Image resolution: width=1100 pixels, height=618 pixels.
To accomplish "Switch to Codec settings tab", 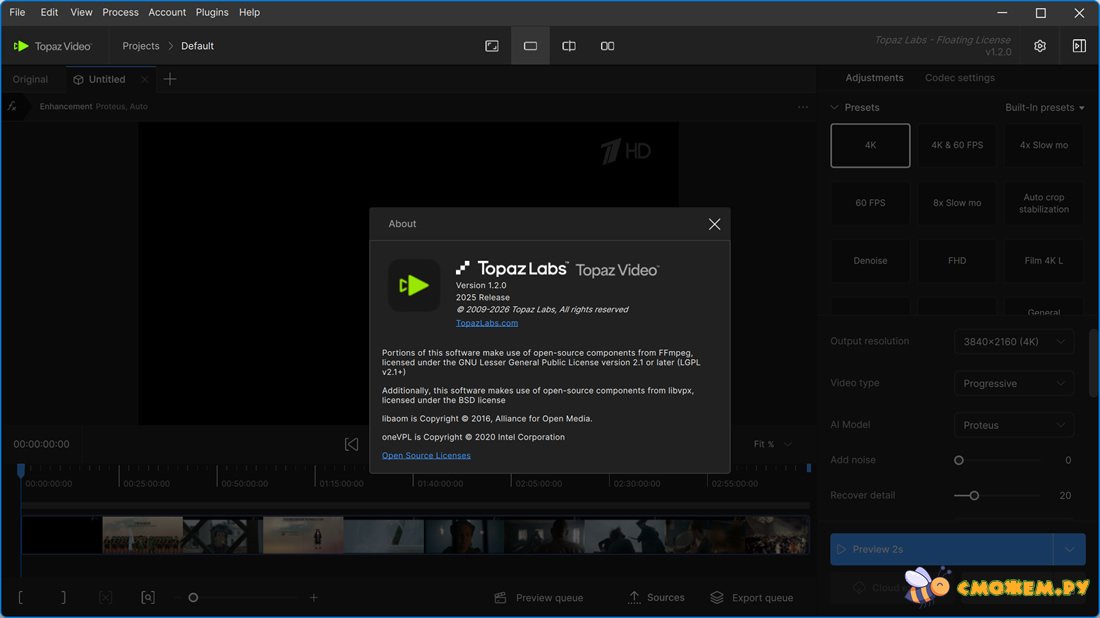I will tap(959, 78).
